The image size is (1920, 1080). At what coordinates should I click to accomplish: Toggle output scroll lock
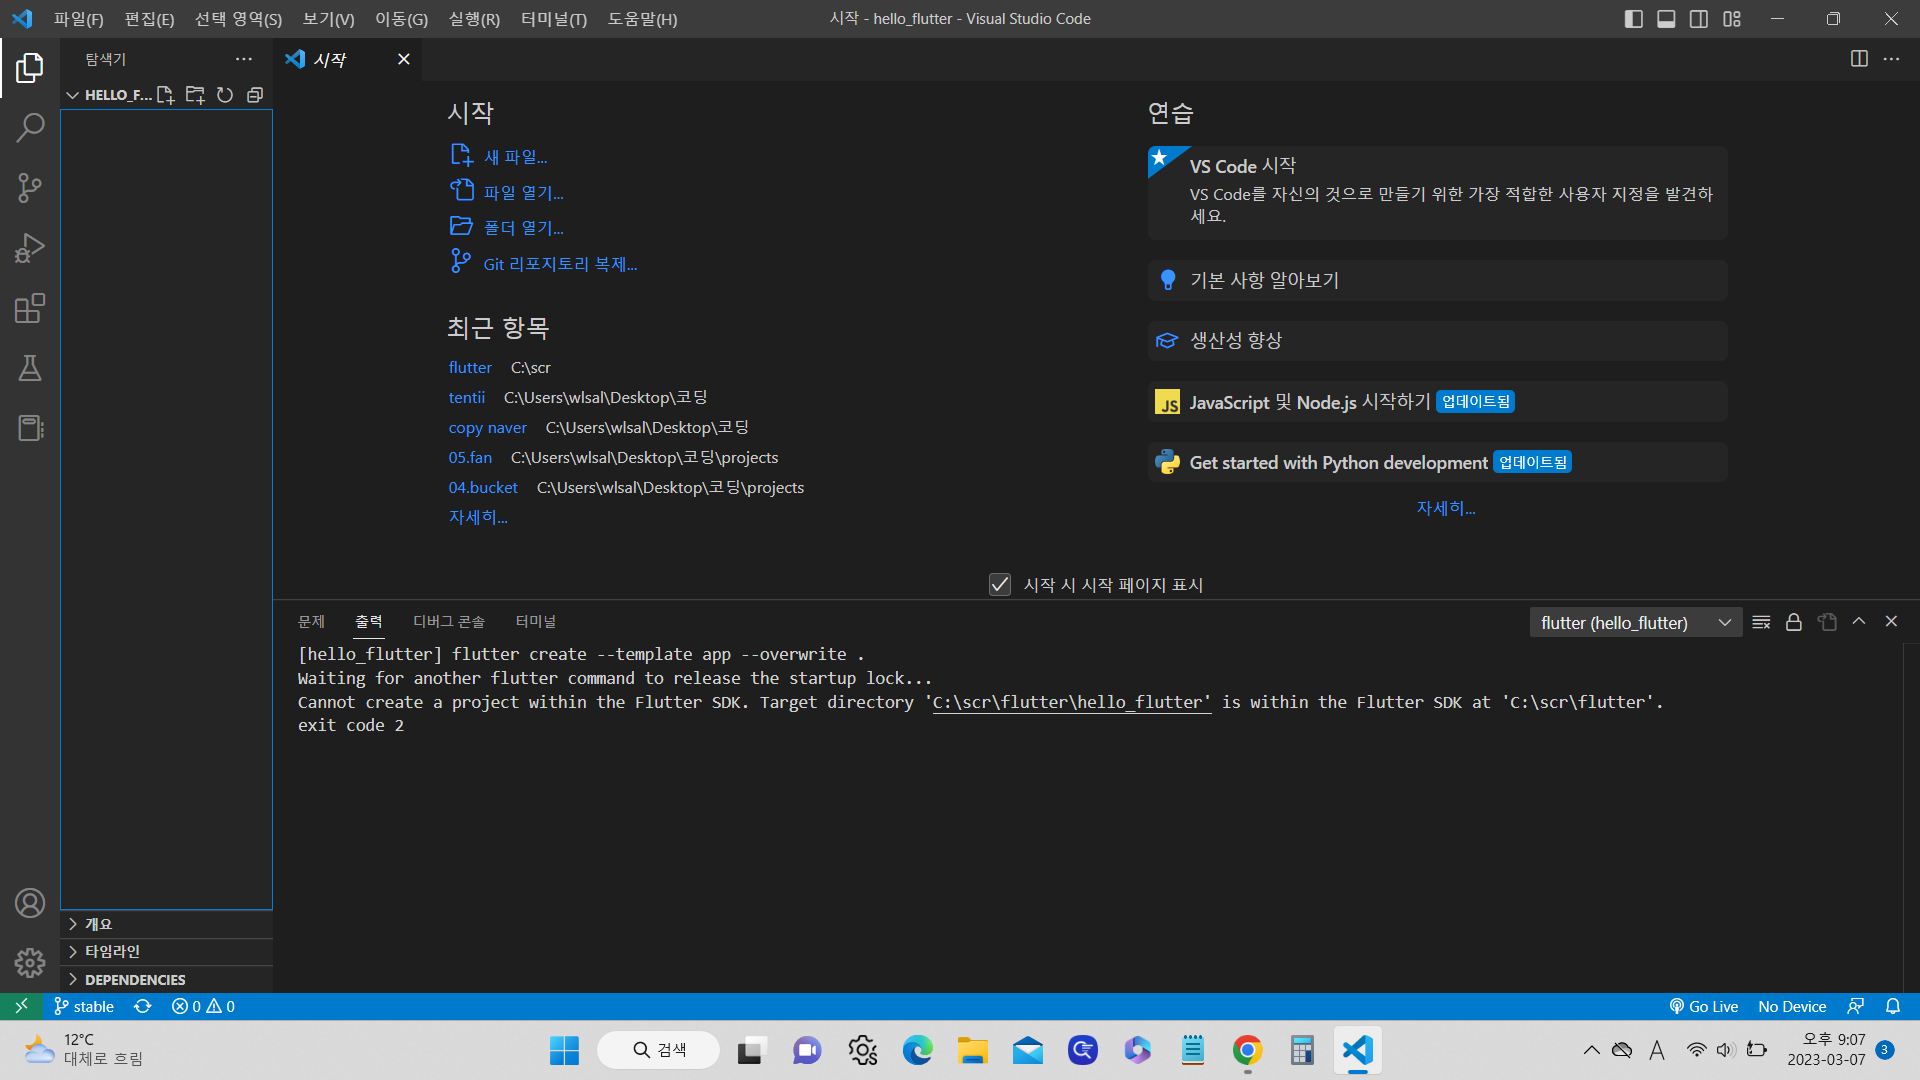coord(1794,622)
